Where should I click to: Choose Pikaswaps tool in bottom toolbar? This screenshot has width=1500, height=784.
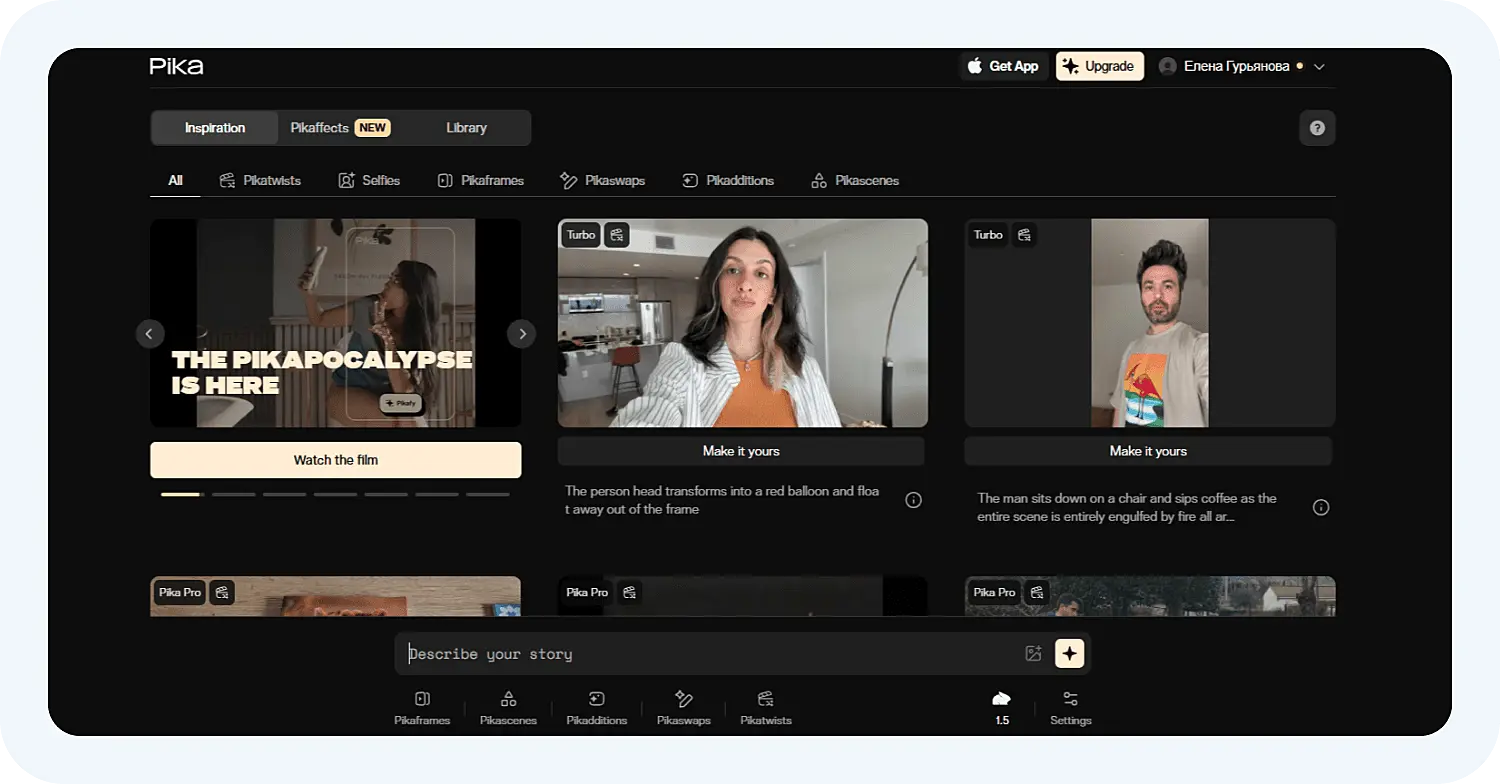(x=683, y=707)
